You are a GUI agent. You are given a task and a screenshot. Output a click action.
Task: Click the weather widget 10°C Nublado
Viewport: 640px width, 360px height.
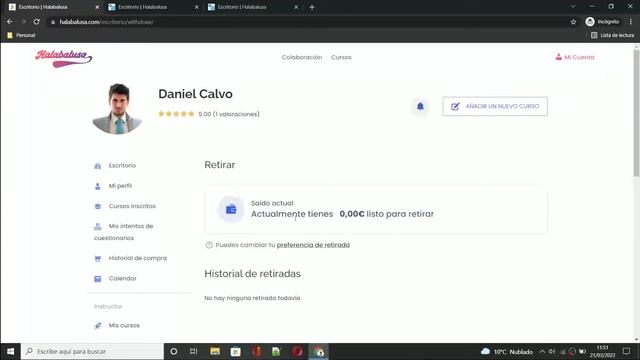(507, 351)
